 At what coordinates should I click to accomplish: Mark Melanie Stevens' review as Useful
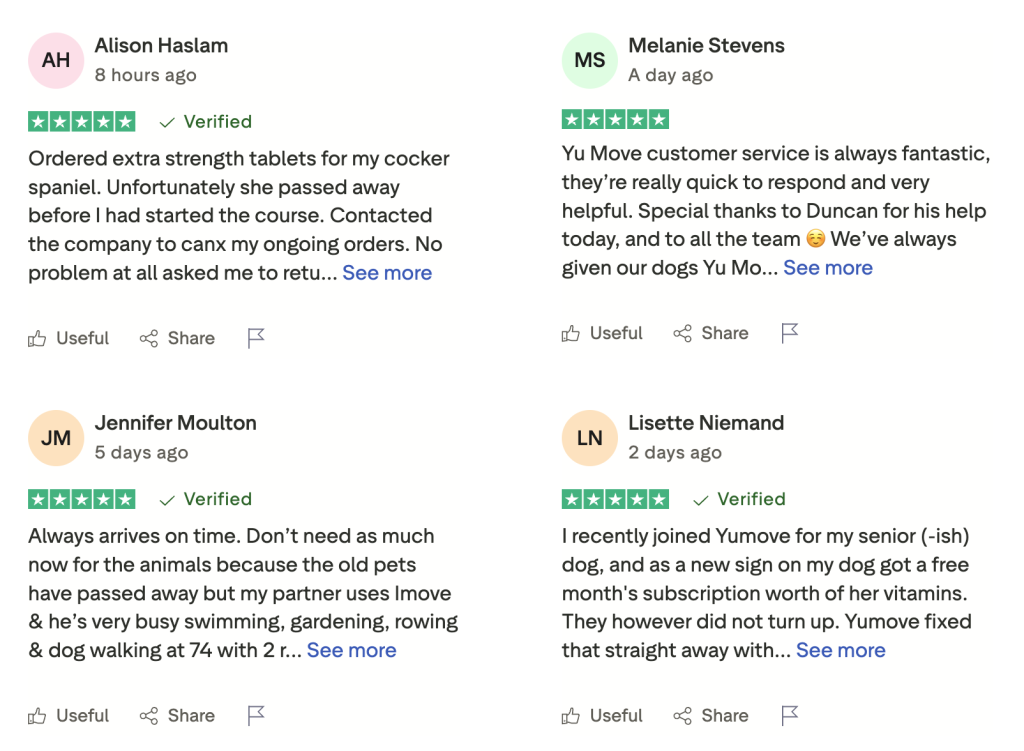point(602,333)
